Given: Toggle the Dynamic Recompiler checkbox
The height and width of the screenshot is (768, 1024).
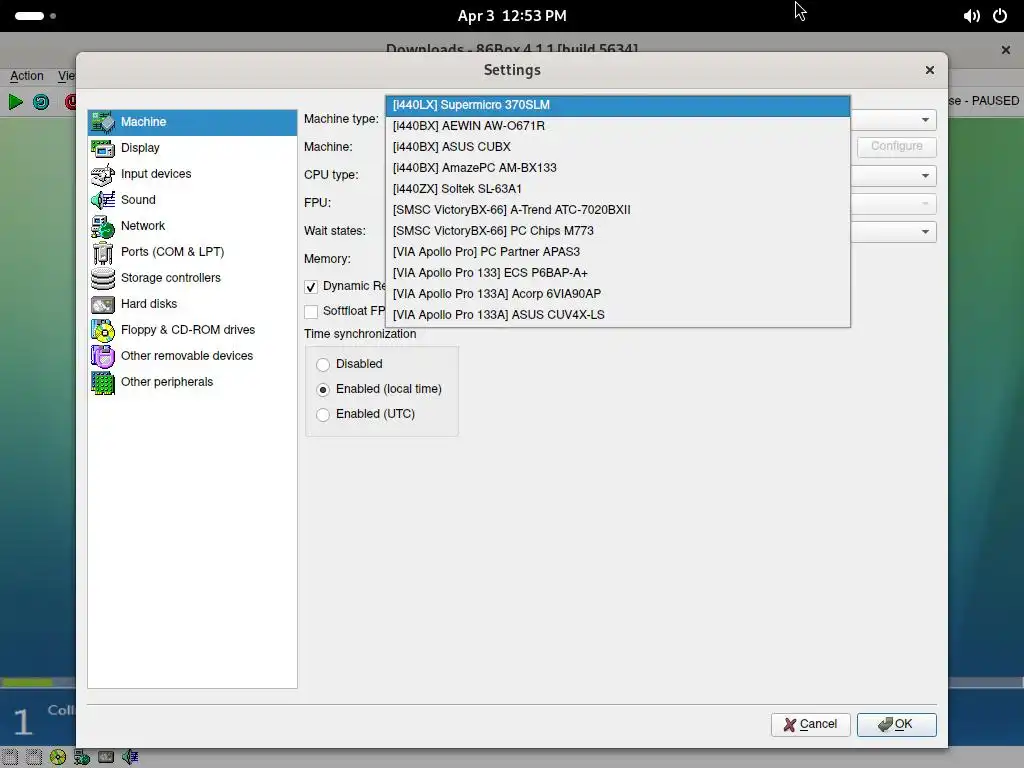Looking at the screenshot, I should coord(311,287).
